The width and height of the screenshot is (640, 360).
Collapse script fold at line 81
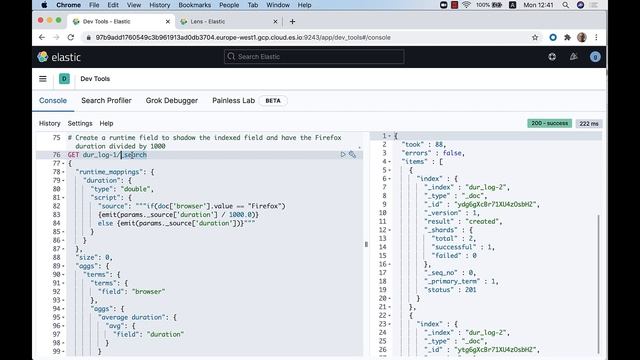point(63,198)
